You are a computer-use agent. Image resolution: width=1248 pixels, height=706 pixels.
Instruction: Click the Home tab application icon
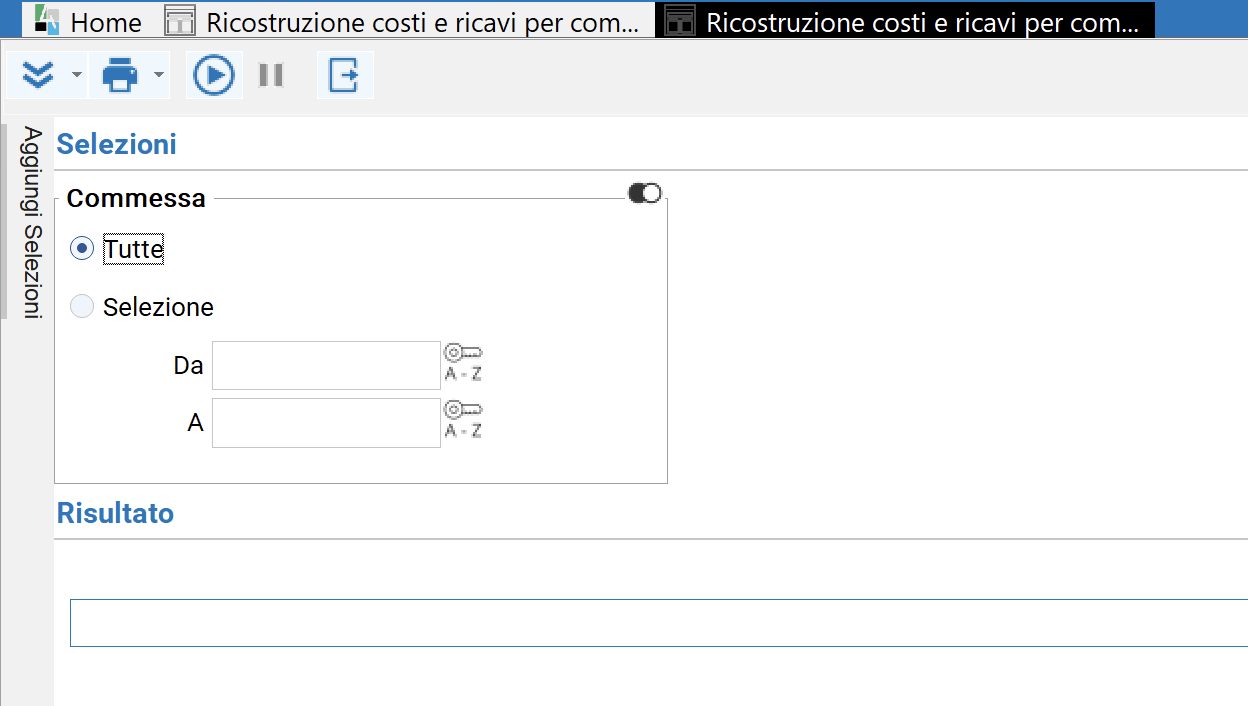tap(47, 21)
